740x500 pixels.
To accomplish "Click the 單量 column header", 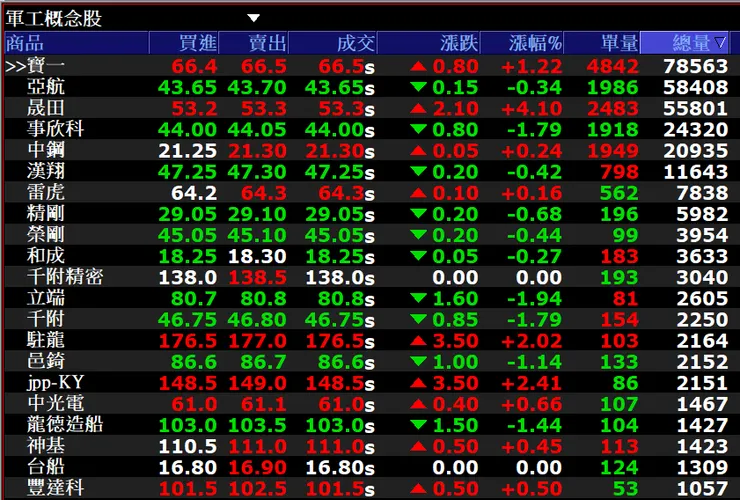I will pyautogui.click(x=602, y=43).
